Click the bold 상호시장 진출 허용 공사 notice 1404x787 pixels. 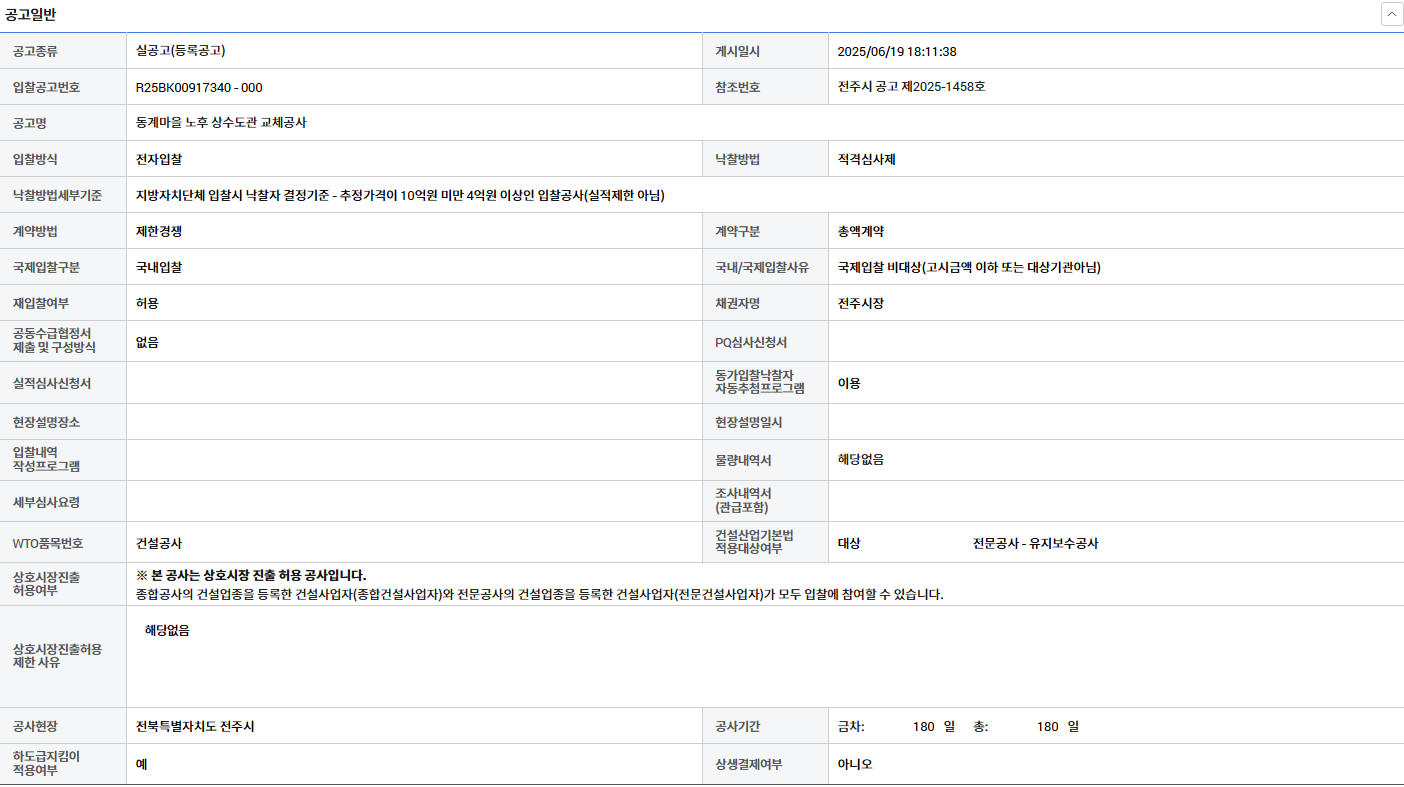[251, 575]
